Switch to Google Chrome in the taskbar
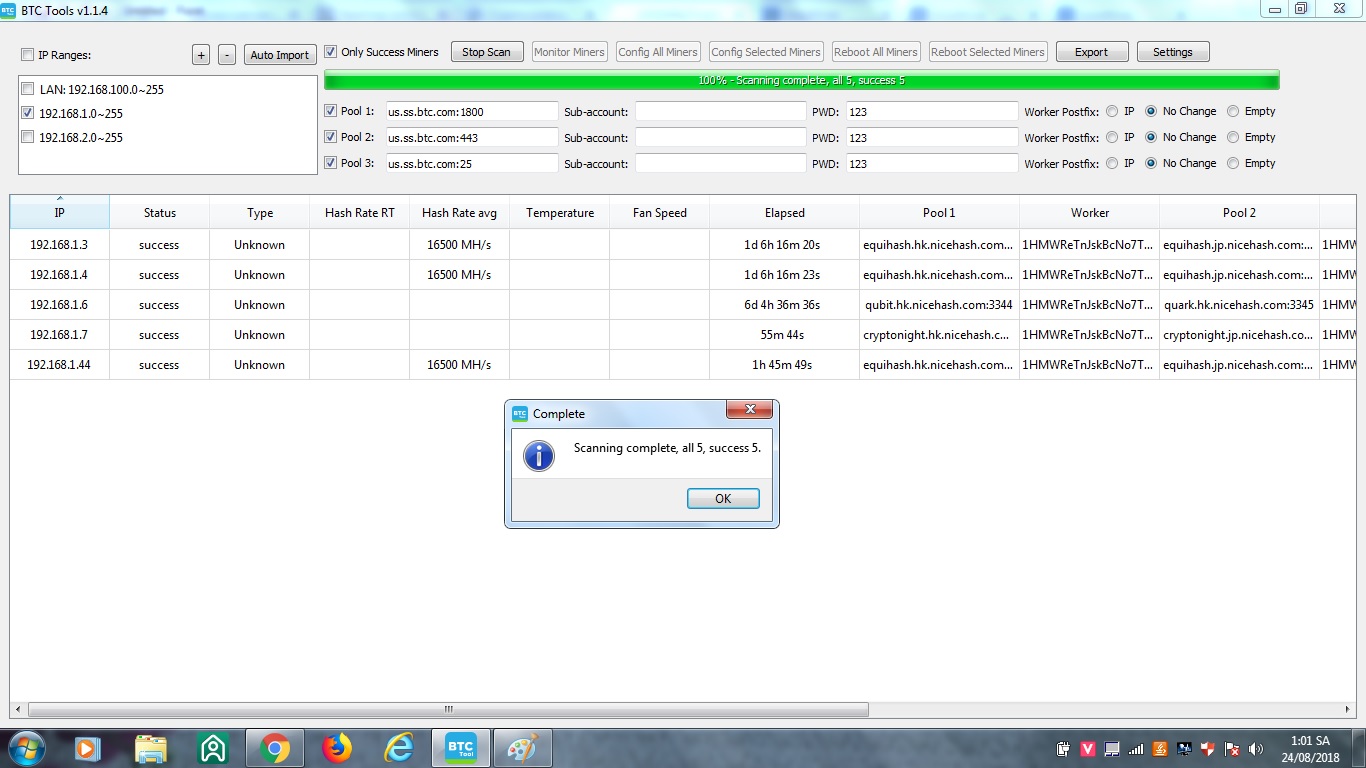This screenshot has width=1366, height=768. (275, 748)
